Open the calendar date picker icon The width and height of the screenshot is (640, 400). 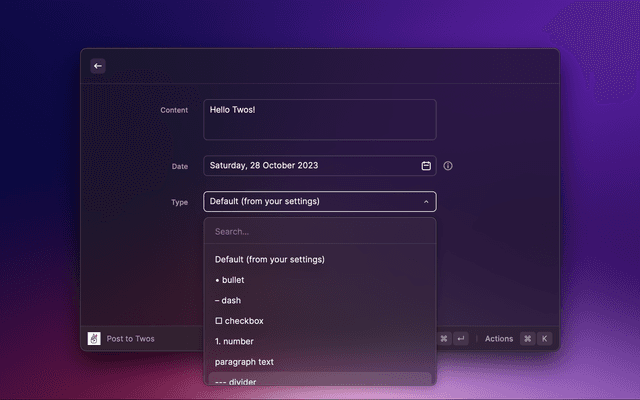[426, 165]
